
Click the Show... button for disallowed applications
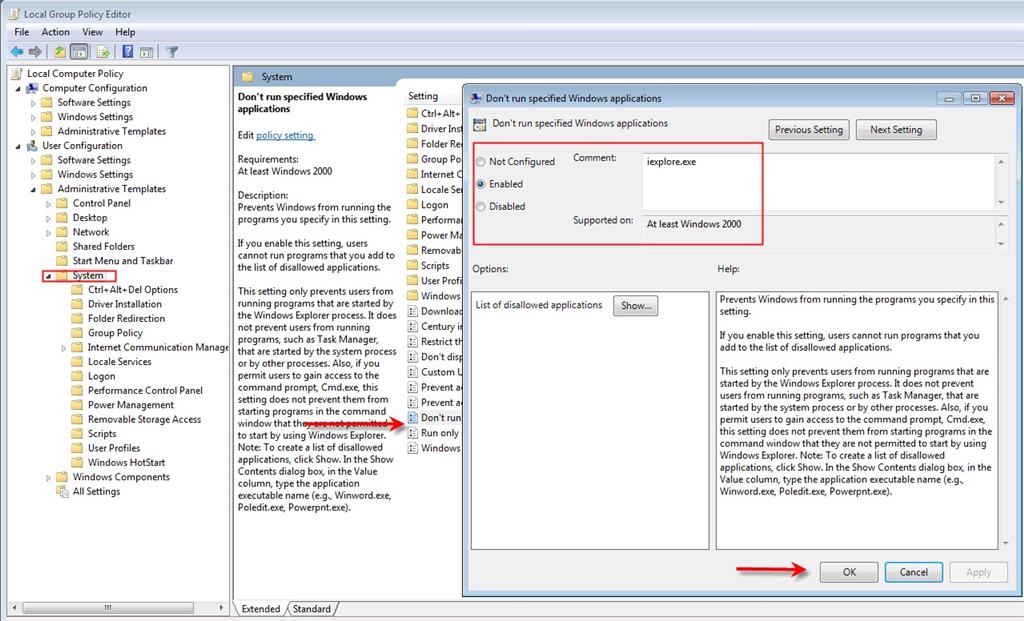635,306
